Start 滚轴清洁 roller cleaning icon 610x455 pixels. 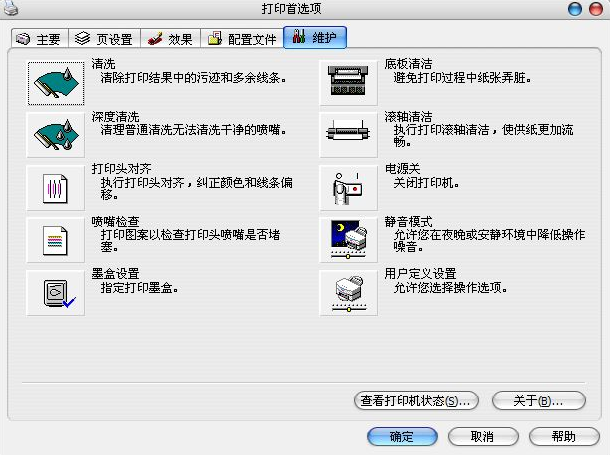(x=349, y=135)
